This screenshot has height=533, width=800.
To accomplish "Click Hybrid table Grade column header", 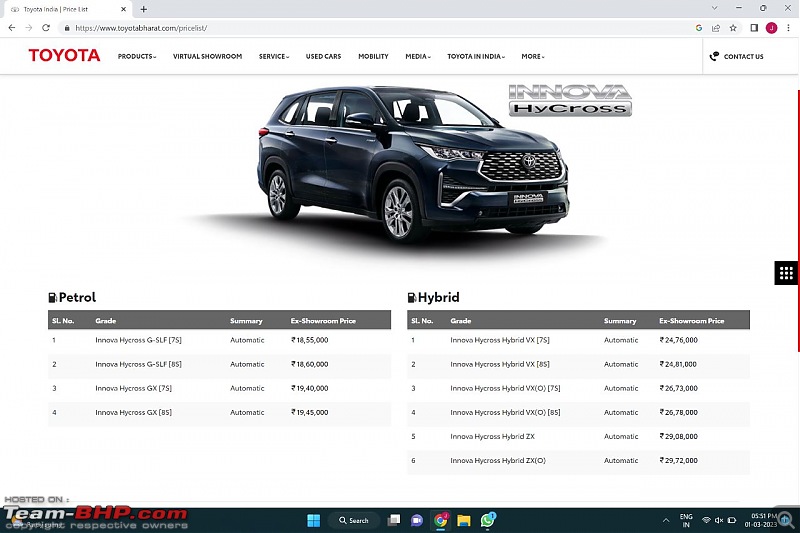I will click(461, 321).
